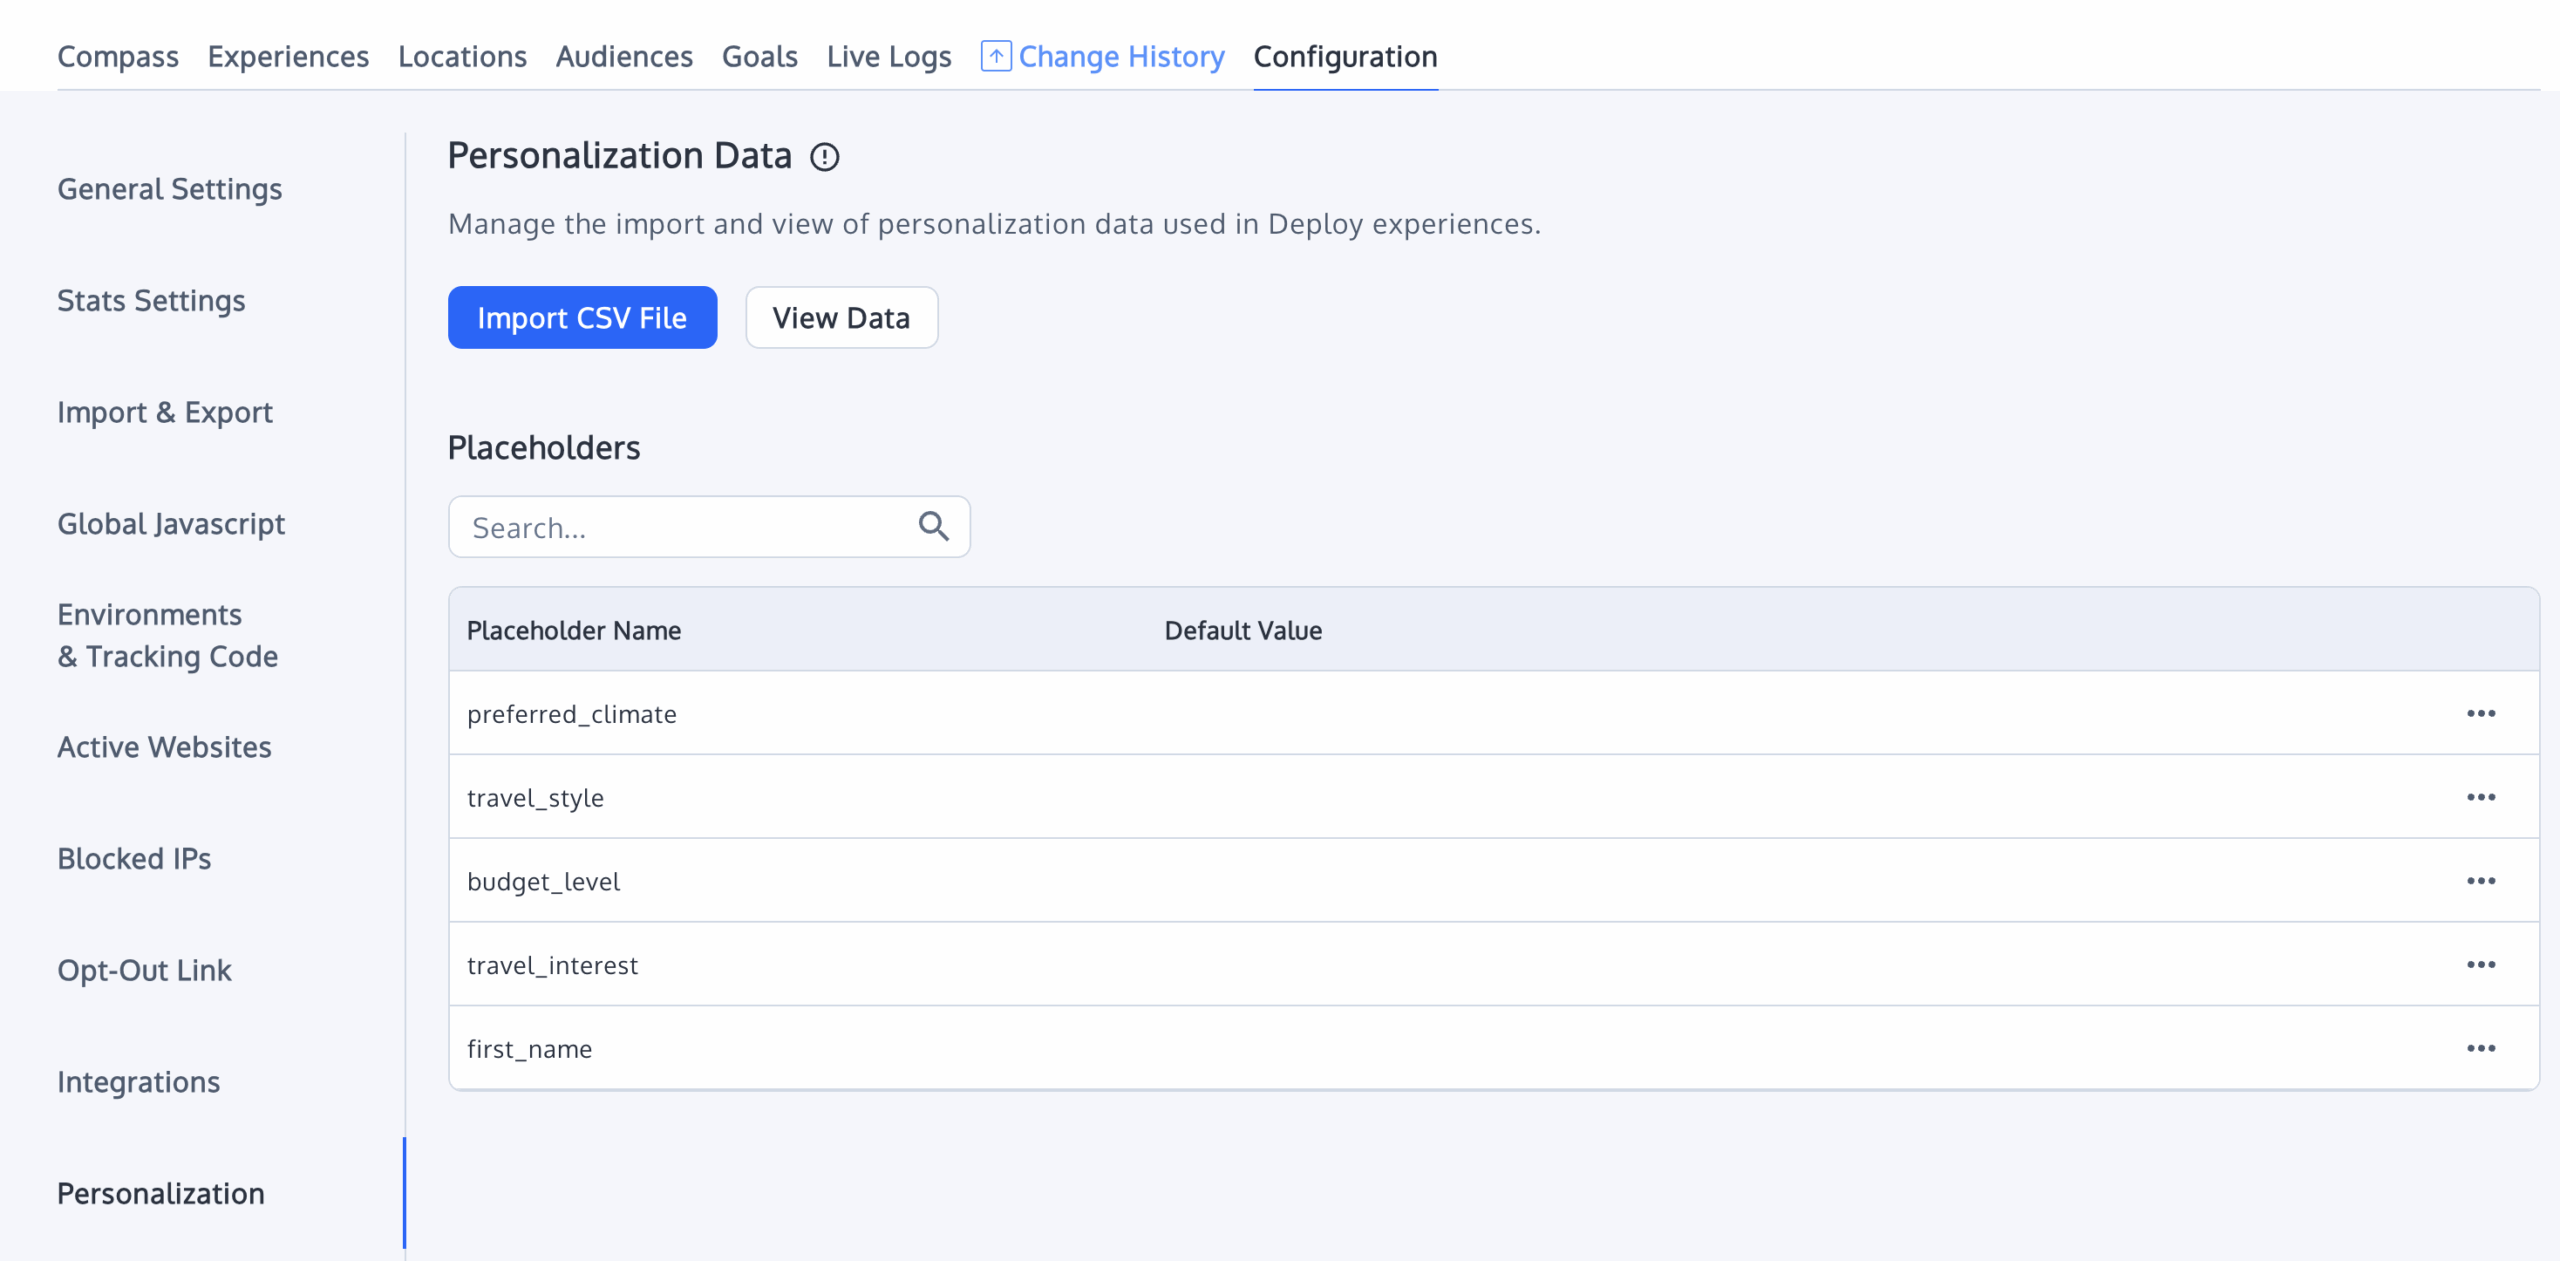The image size is (2560, 1261).
Task: Click the info icon beside Personalization Data
Action: [x=824, y=157]
